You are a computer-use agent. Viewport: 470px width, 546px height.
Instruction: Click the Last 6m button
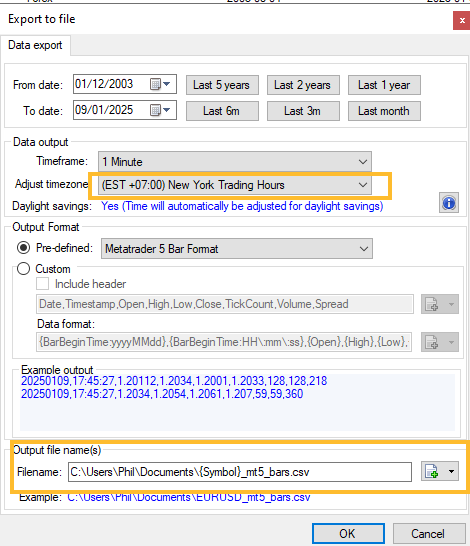222,111
